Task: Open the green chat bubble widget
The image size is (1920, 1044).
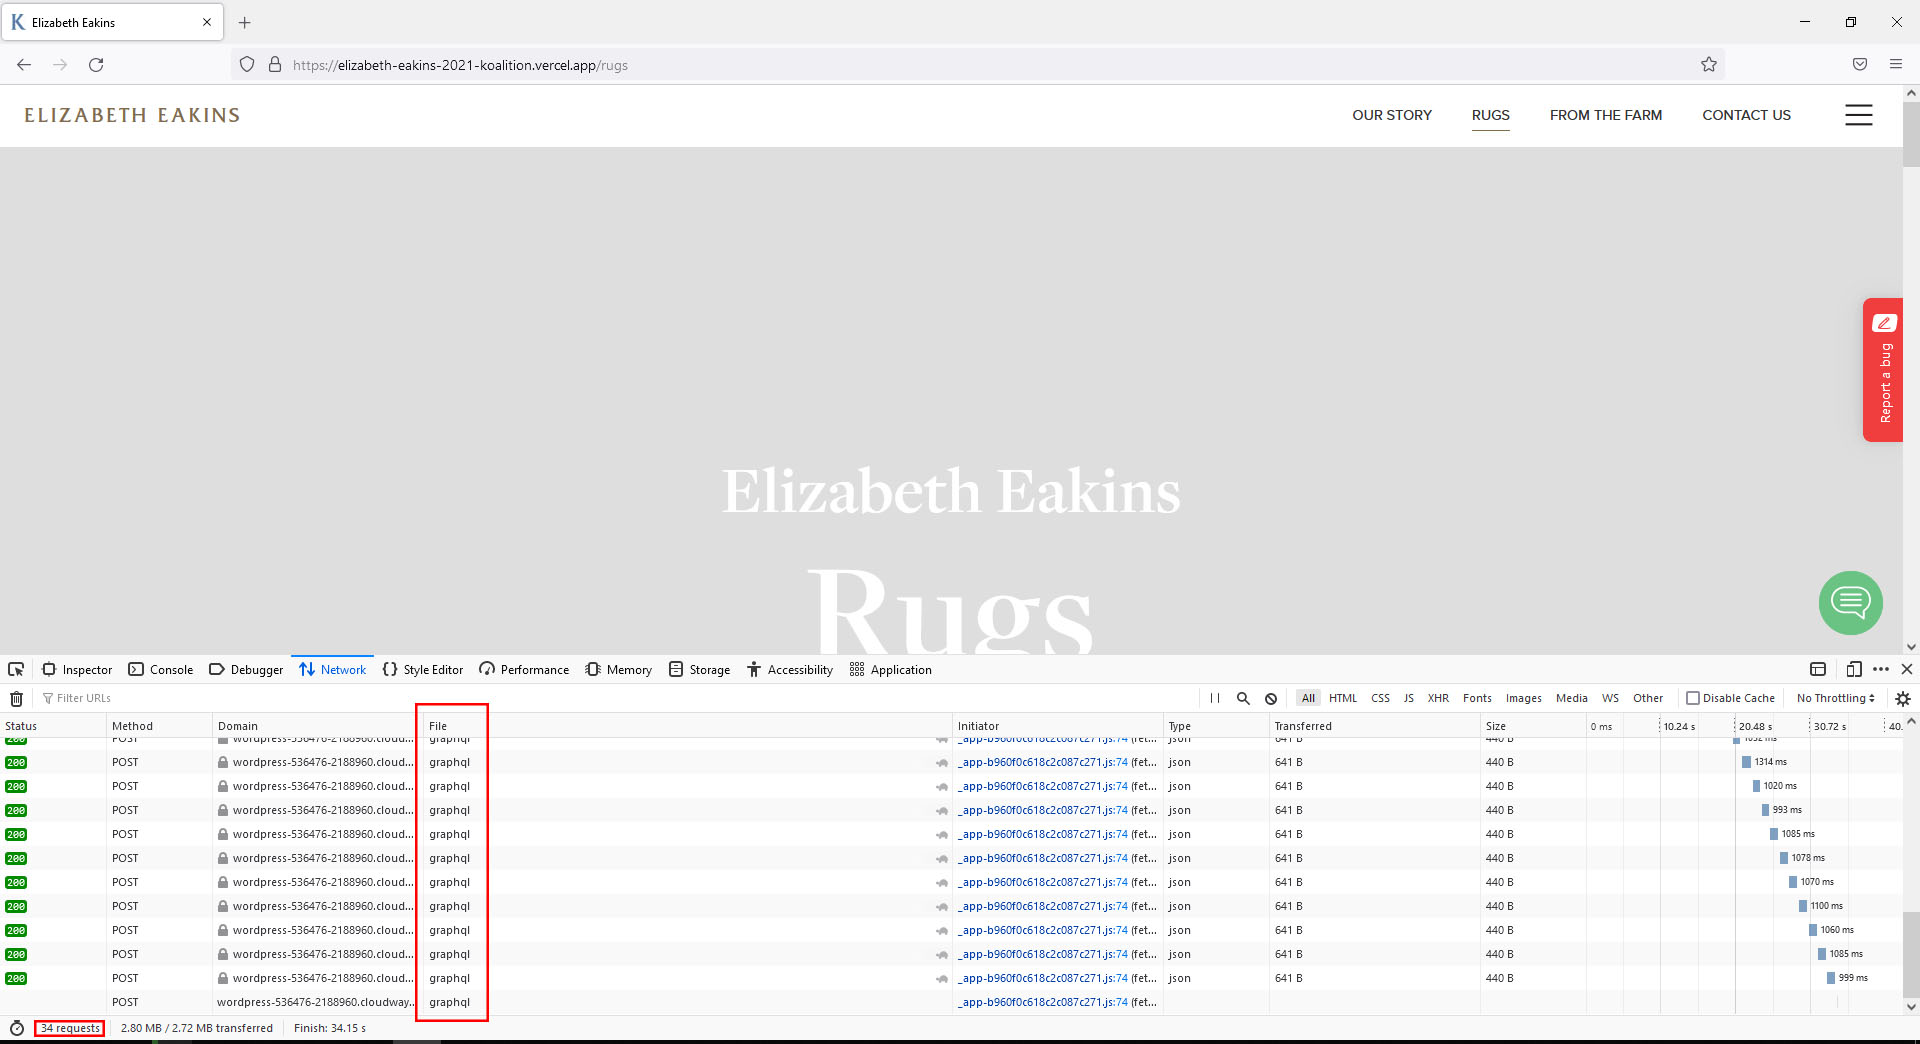Action: point(1851,602)
